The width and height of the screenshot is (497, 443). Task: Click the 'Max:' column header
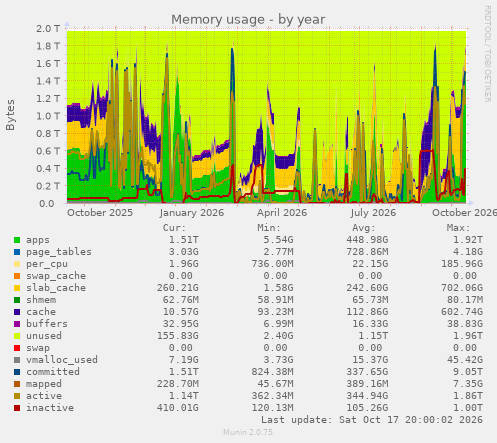[x=459, y=228]
